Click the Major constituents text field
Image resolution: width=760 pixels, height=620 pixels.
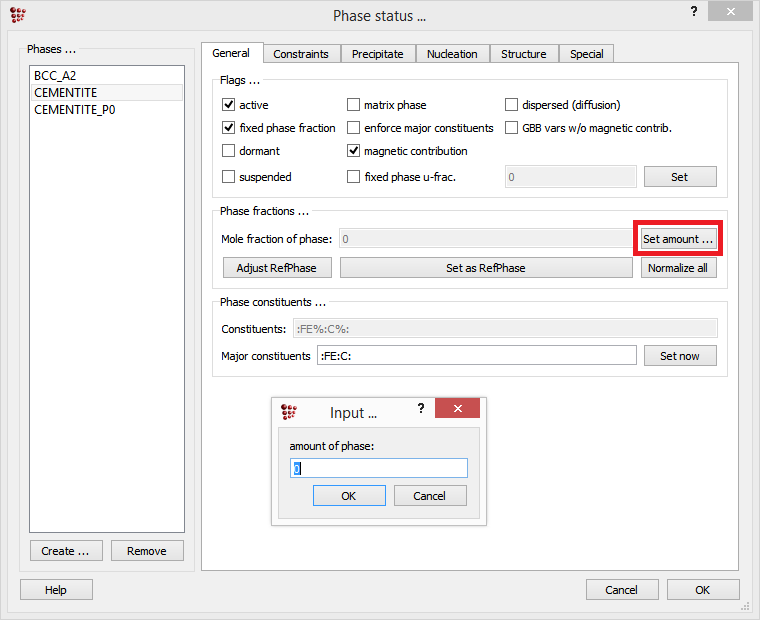tap(476, 356)
